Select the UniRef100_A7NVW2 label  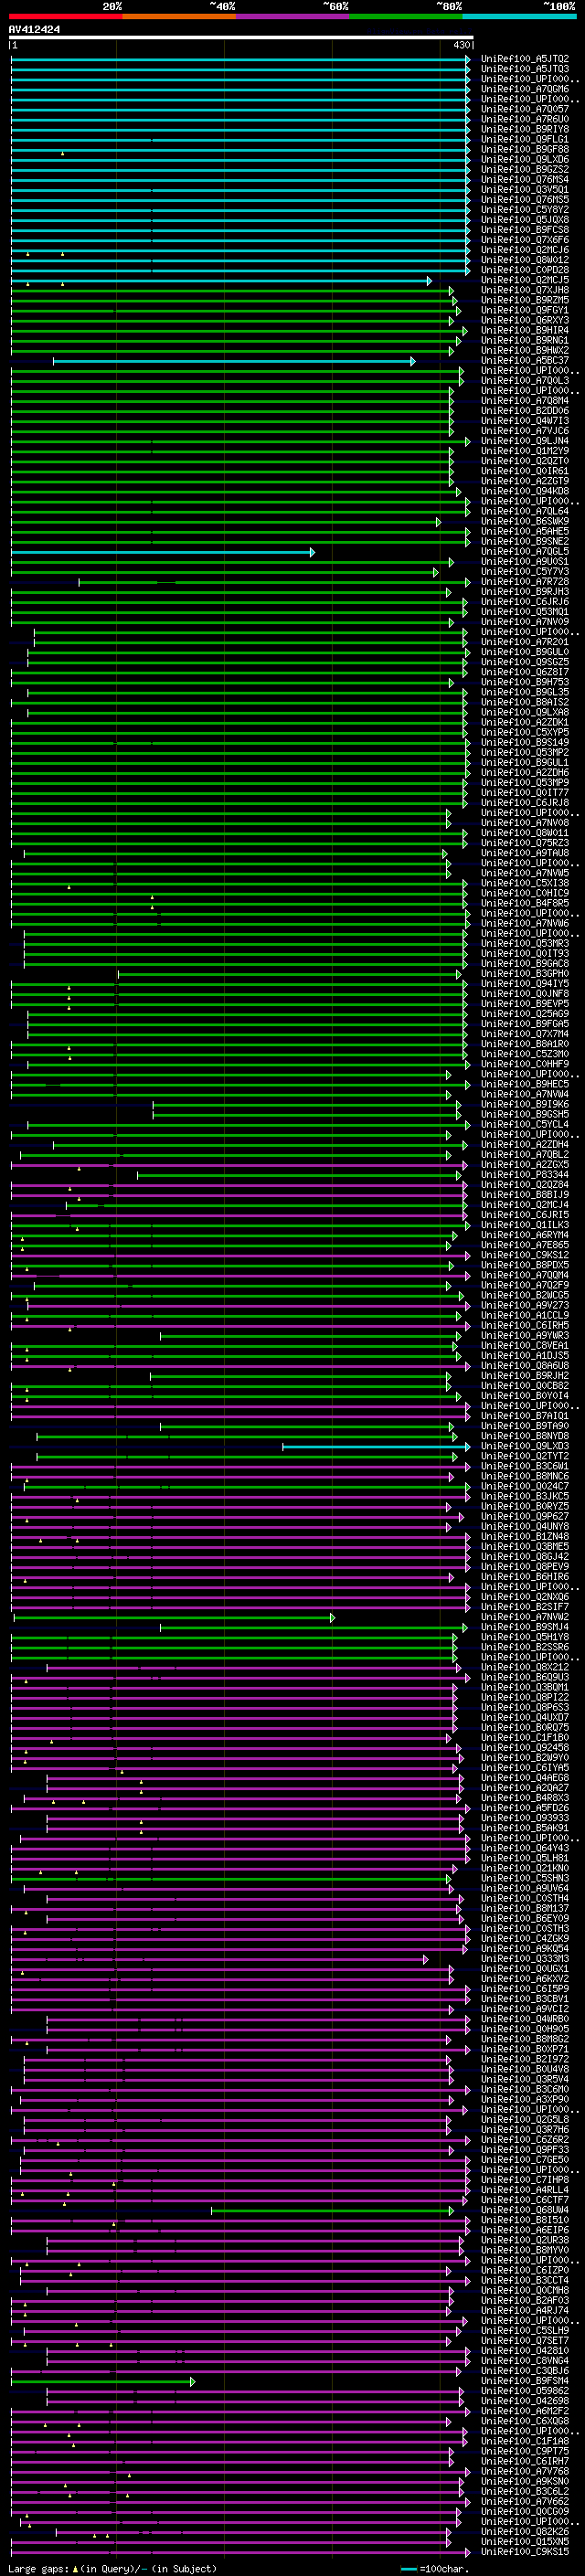525,1618
